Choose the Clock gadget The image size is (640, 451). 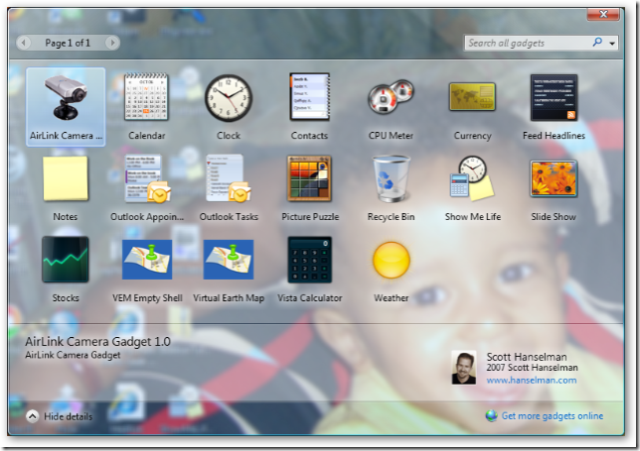228,99
